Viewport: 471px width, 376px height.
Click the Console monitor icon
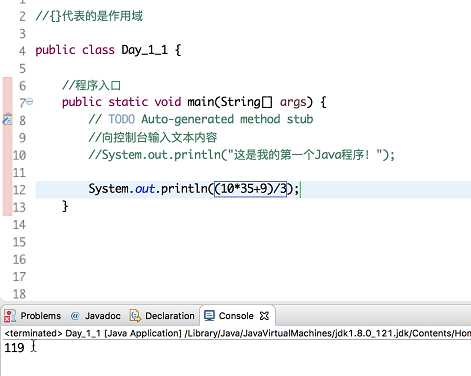[x=209, y=315]
